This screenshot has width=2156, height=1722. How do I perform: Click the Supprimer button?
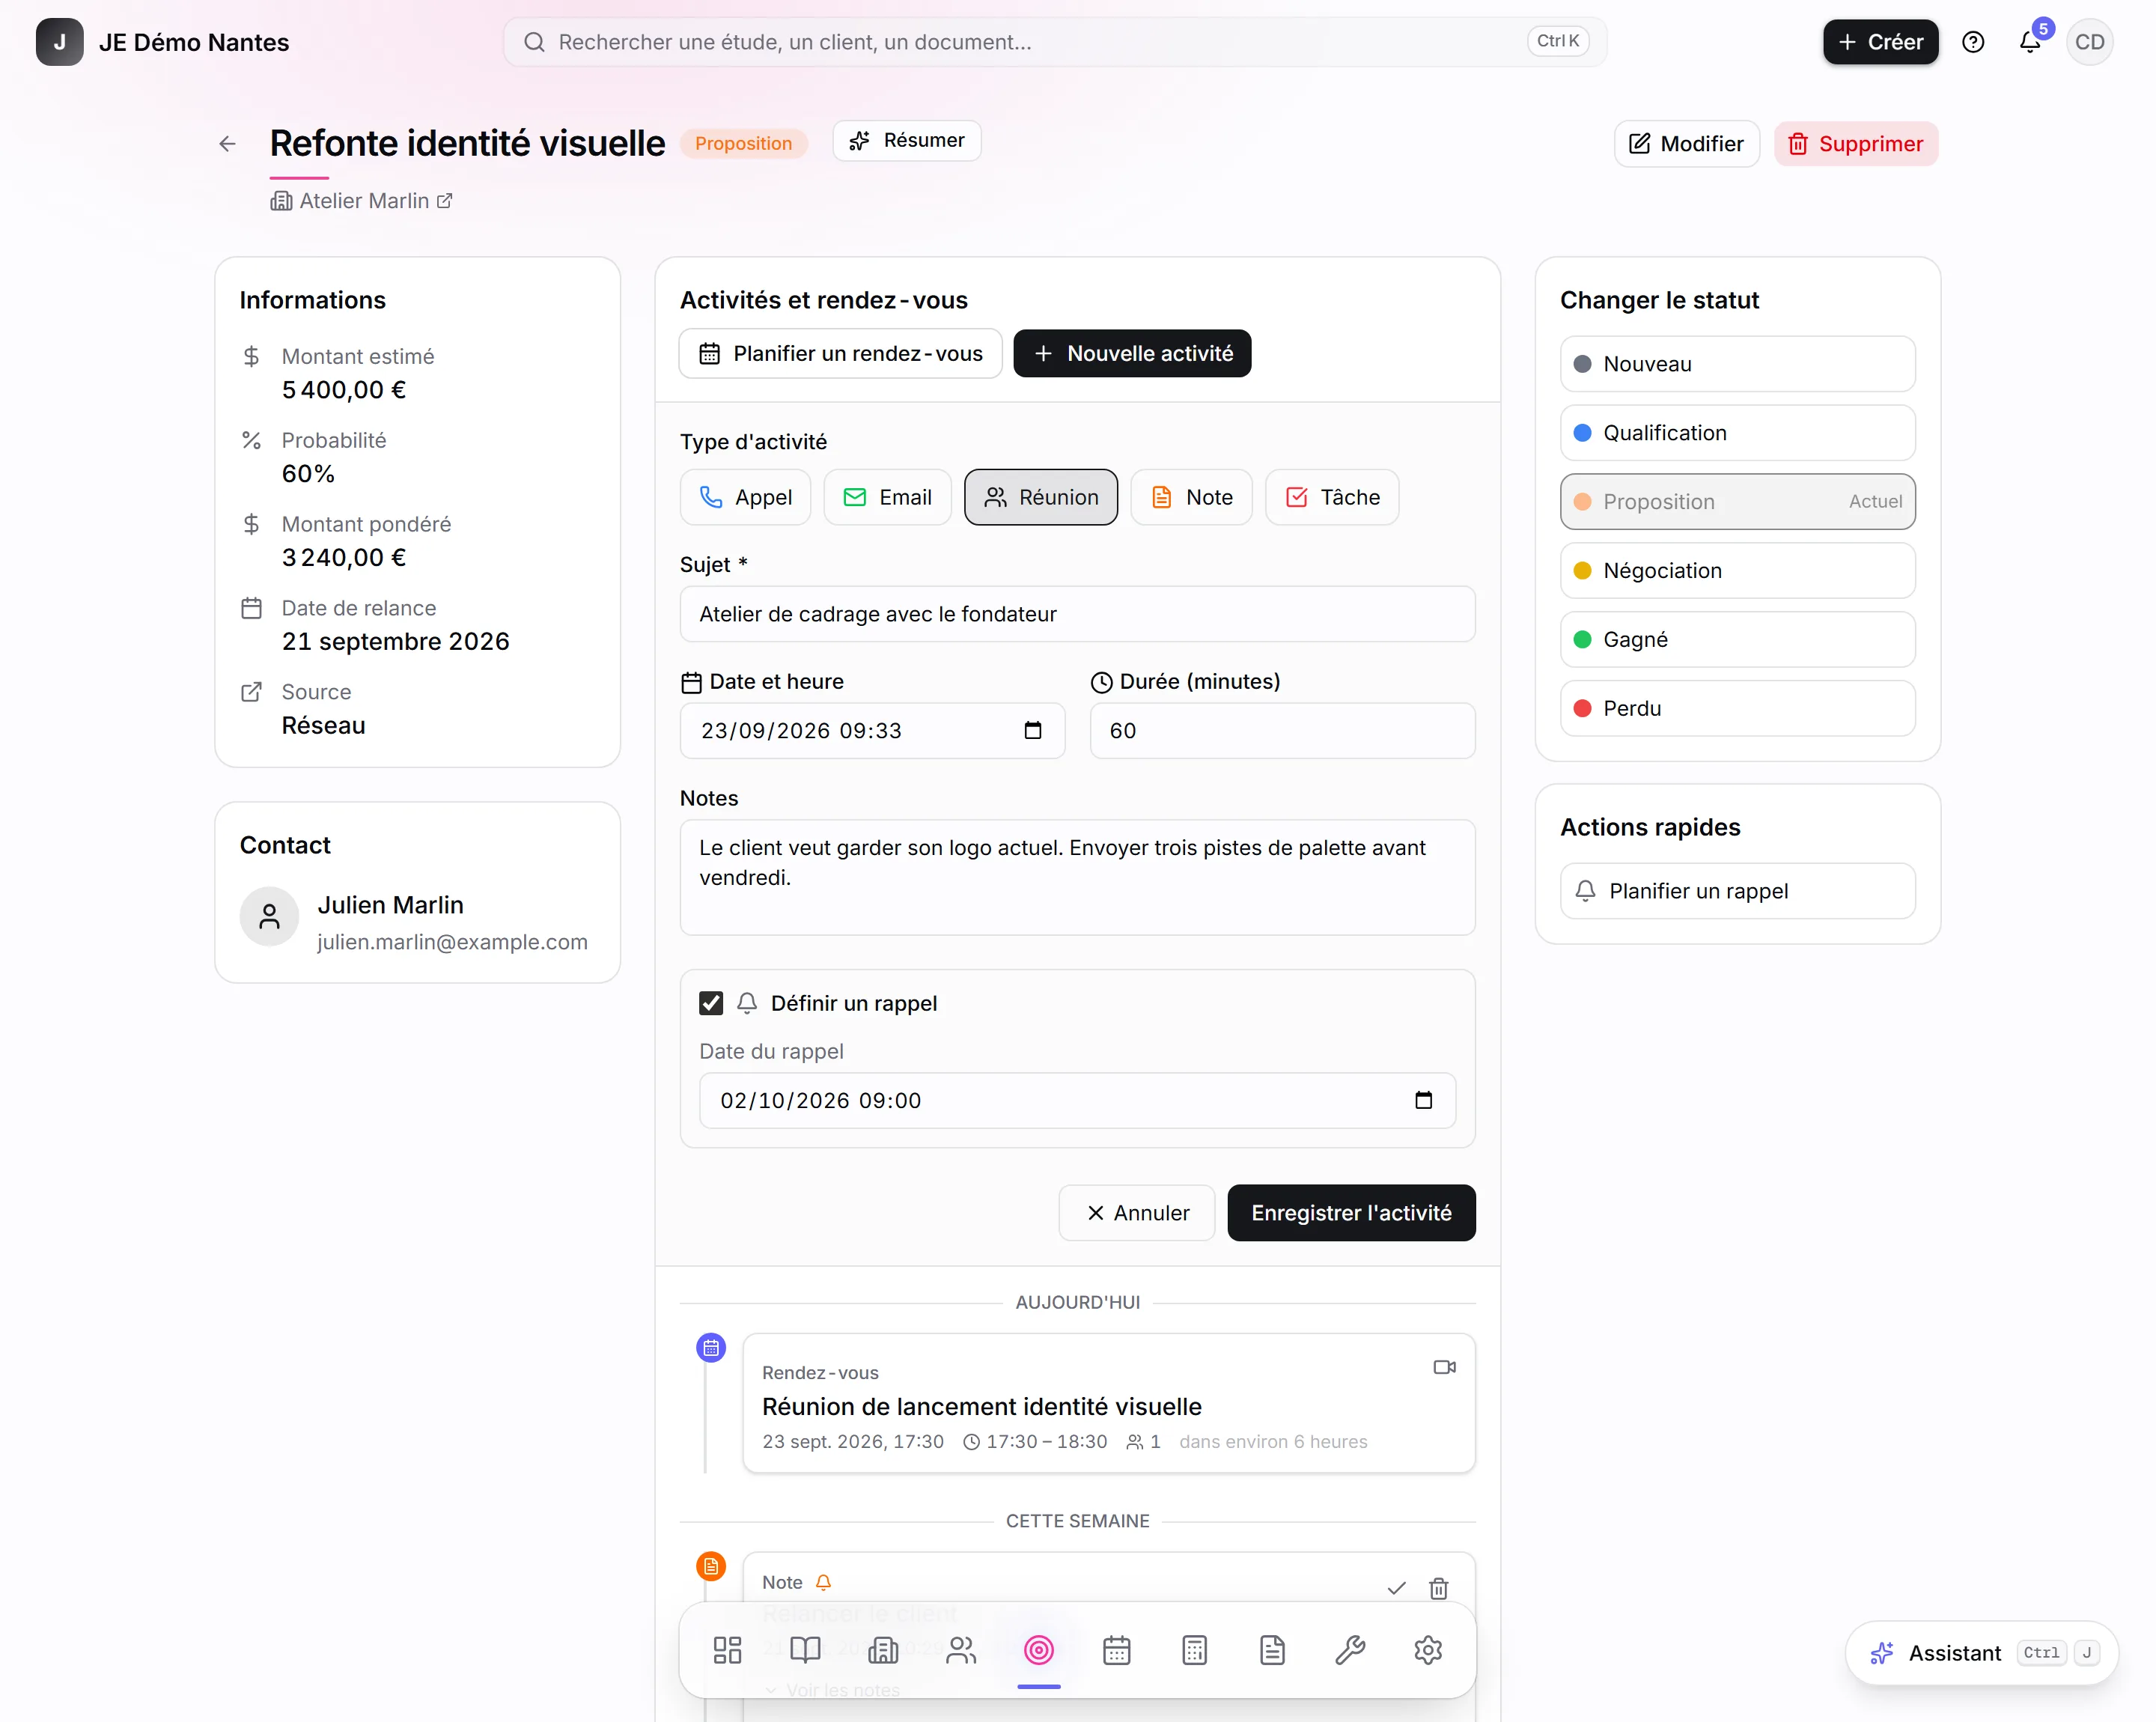pyautogui.click(x=1857, y=144)
